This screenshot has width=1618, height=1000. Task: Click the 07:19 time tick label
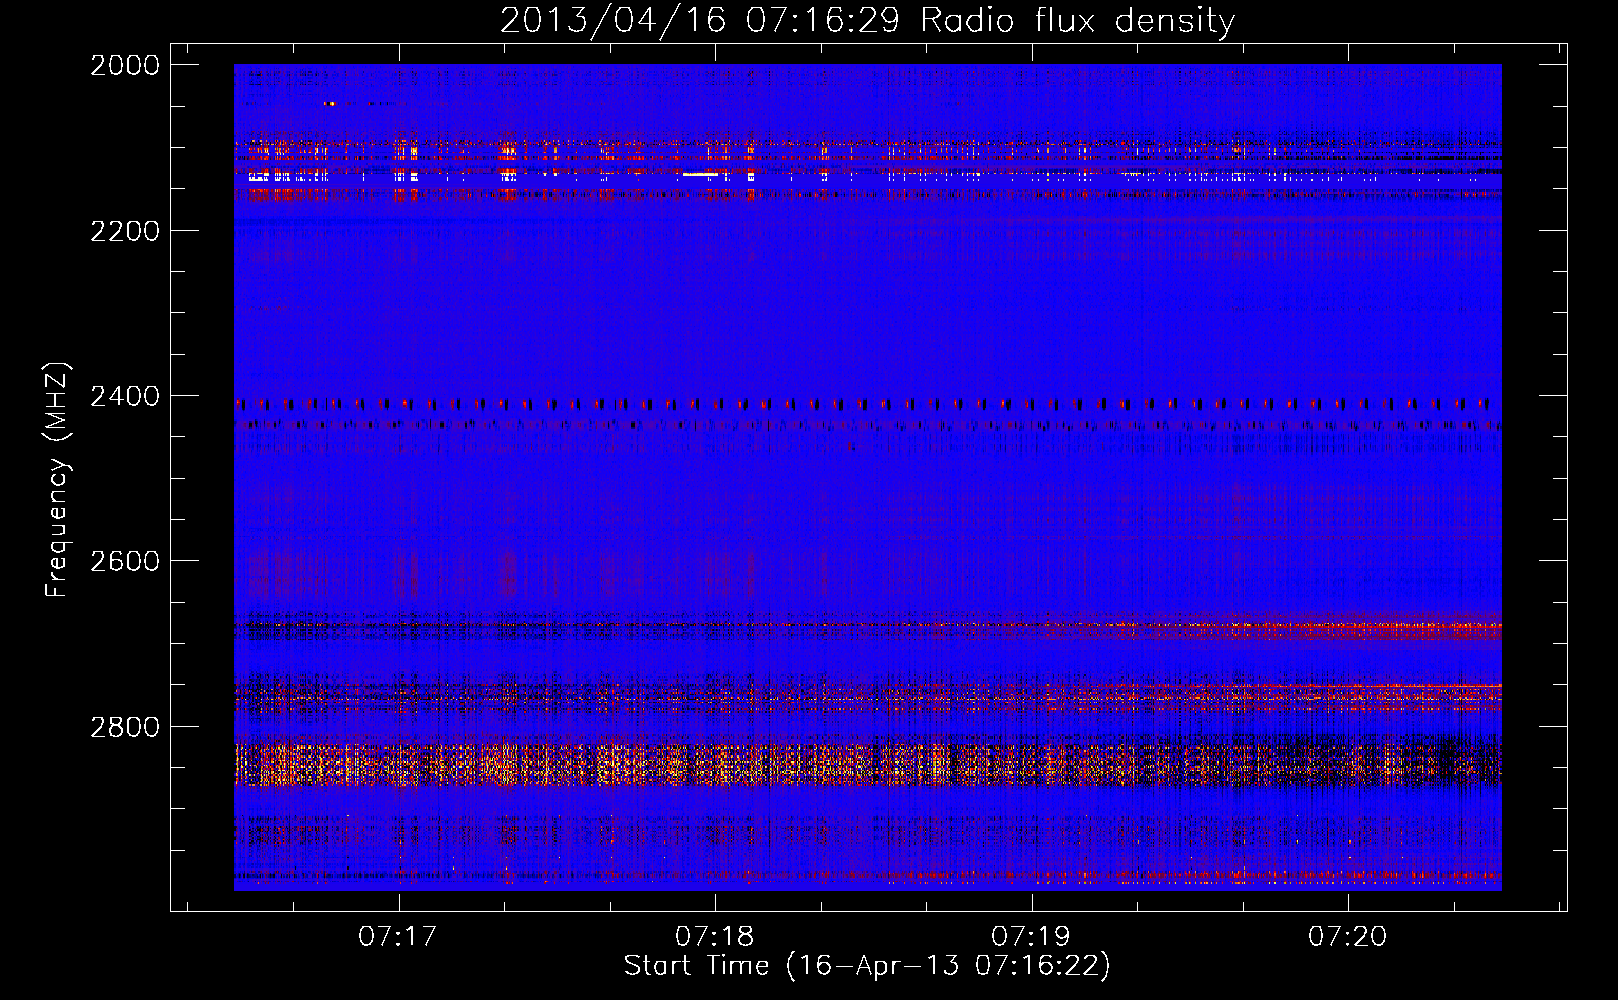click(1030, 937)
